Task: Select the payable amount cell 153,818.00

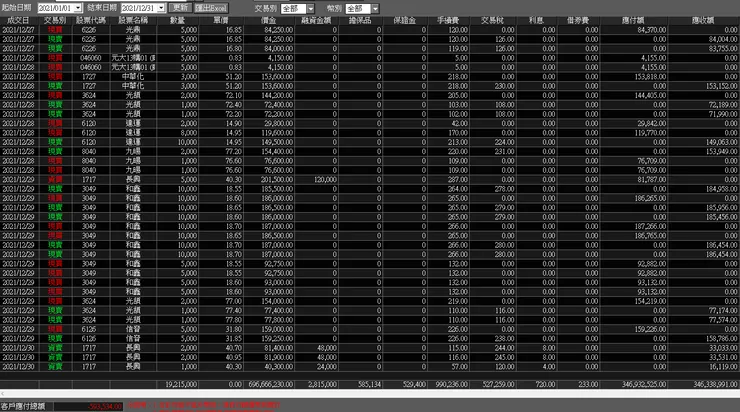Action: pyautogui.click(x=634, y=76)
